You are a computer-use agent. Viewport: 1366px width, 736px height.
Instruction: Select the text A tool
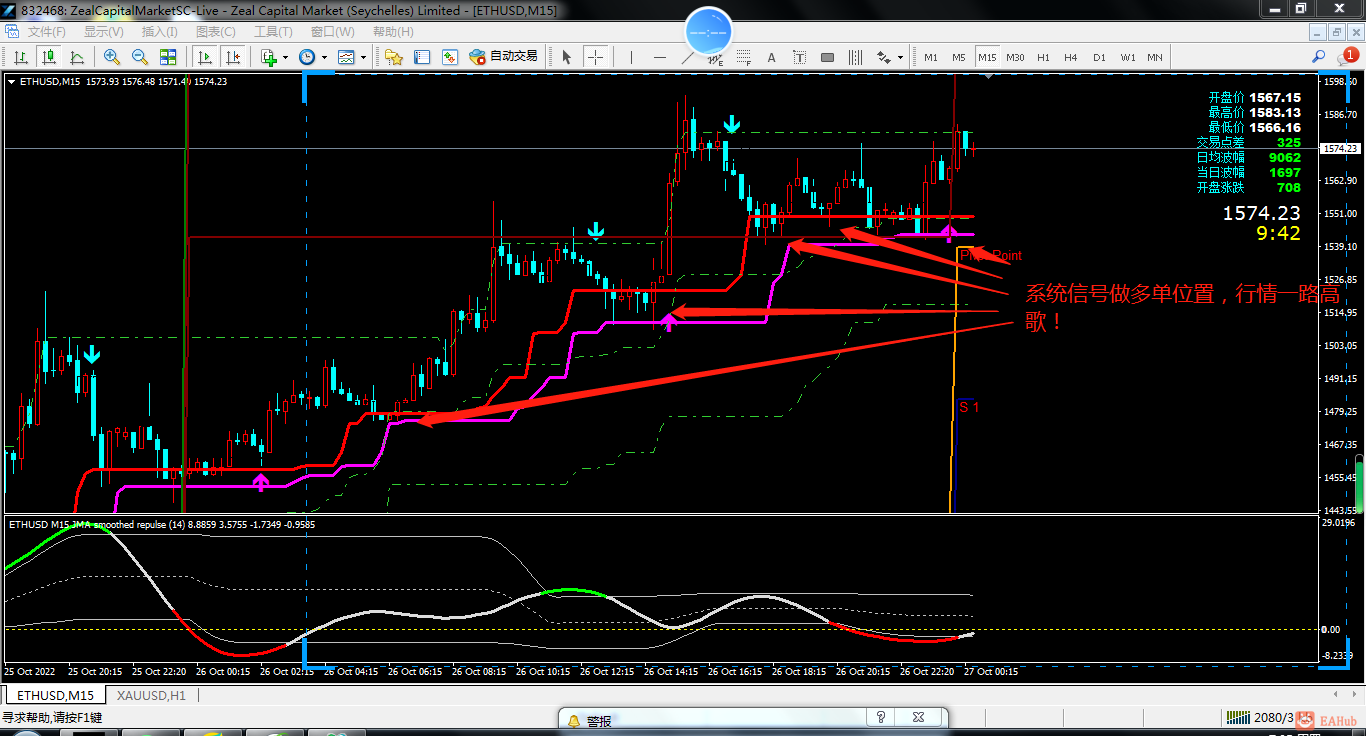771,57
